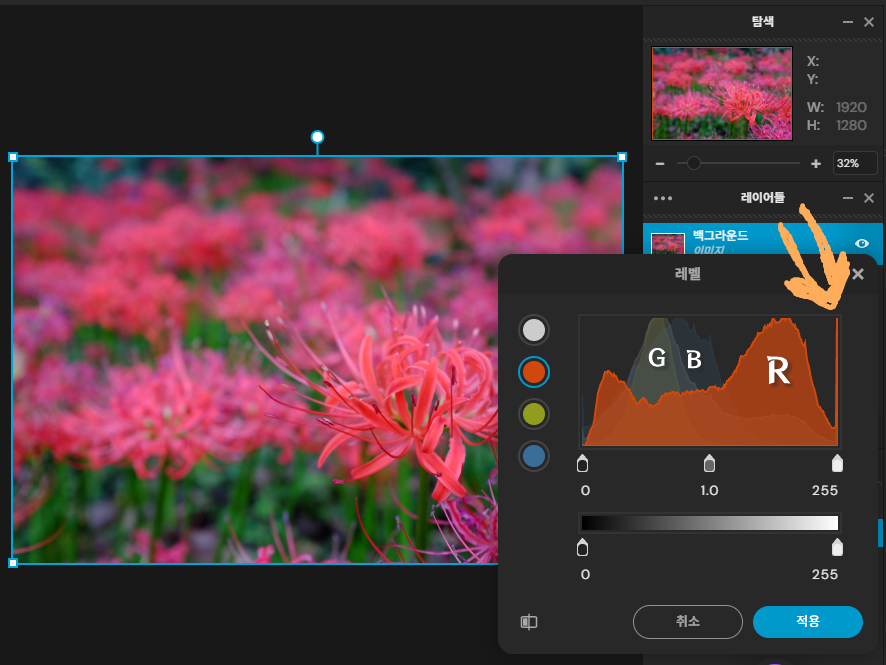The image size is (886, 665).
Task: Click the top-right transform corner handle
Action: tap(622, 157)
